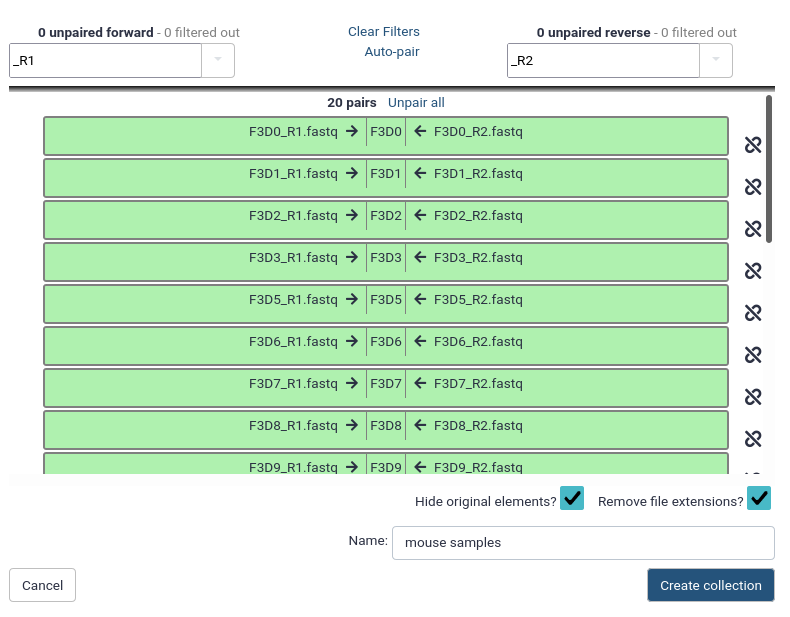This screenshot has width=790, height=617.
Task: Select the F3D5_R1.fastq forward dataset
Action: coord(293,300)
